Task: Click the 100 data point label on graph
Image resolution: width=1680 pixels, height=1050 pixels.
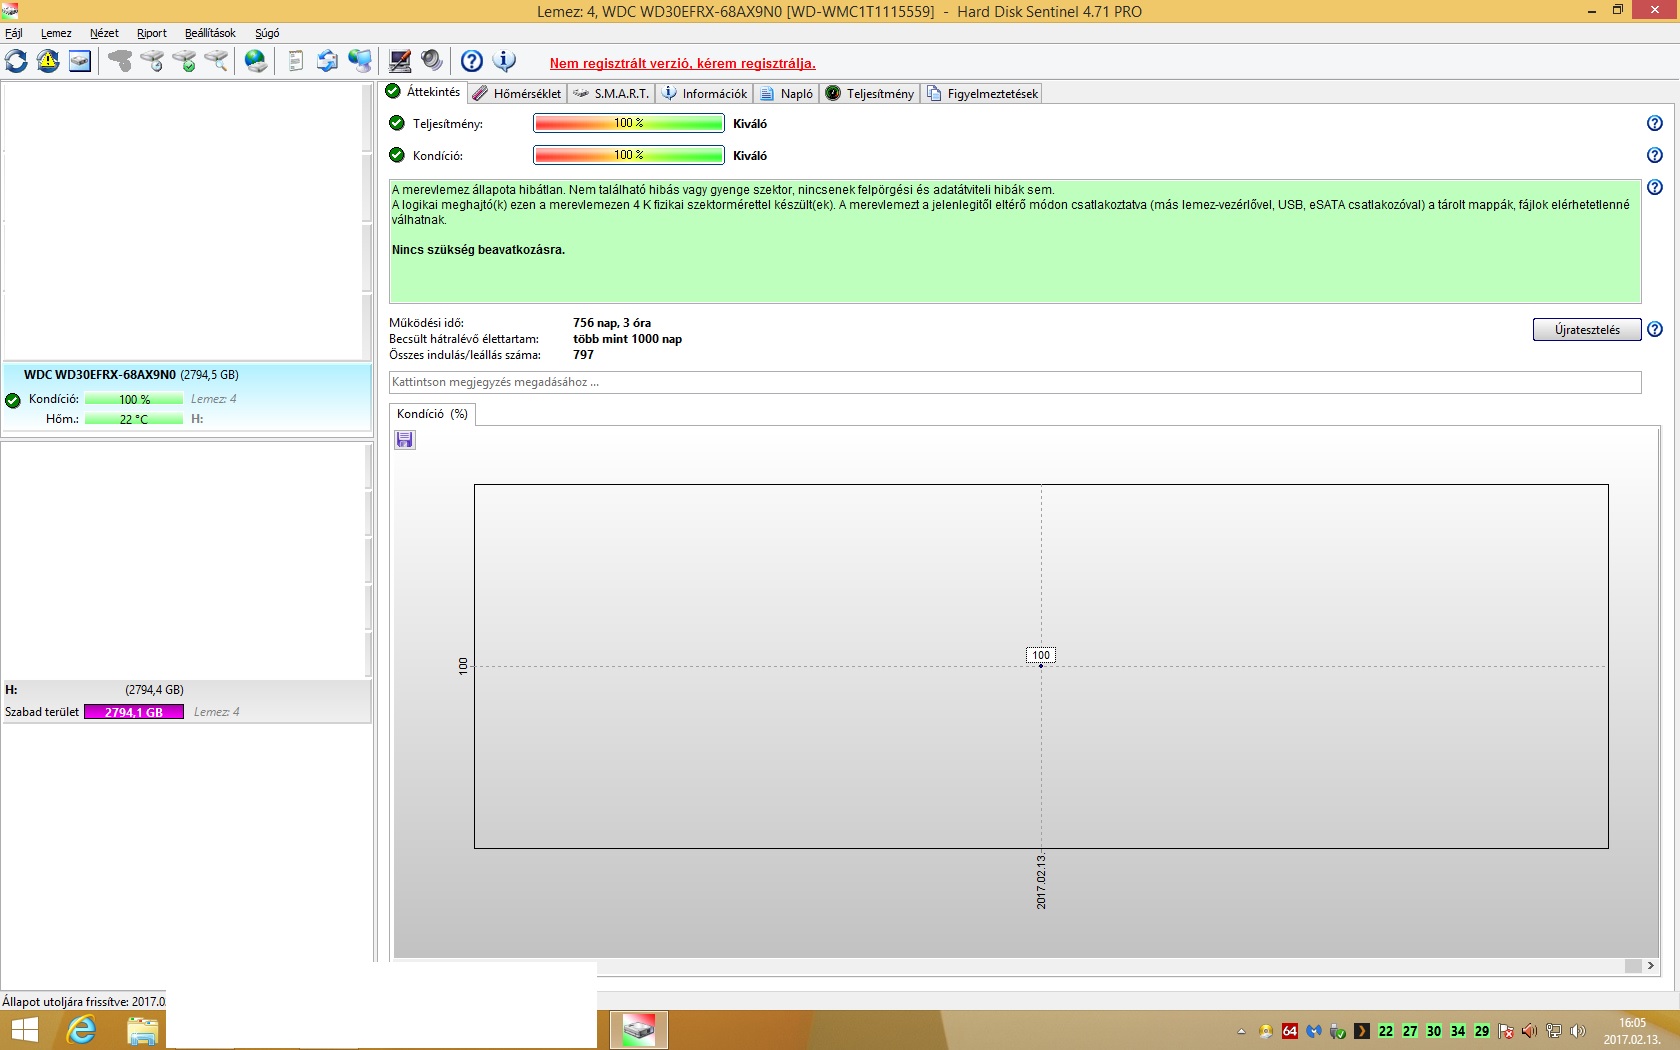Action: 1041,655
